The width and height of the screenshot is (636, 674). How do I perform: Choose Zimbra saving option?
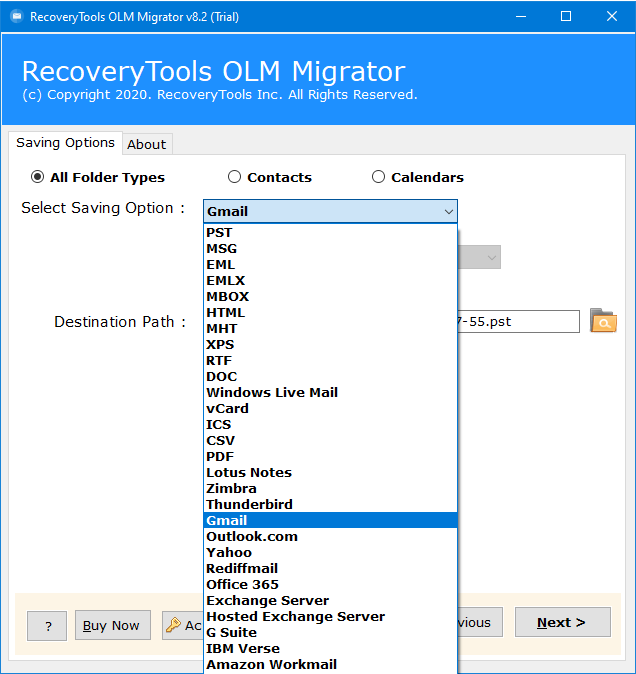[x=330, y=488]
